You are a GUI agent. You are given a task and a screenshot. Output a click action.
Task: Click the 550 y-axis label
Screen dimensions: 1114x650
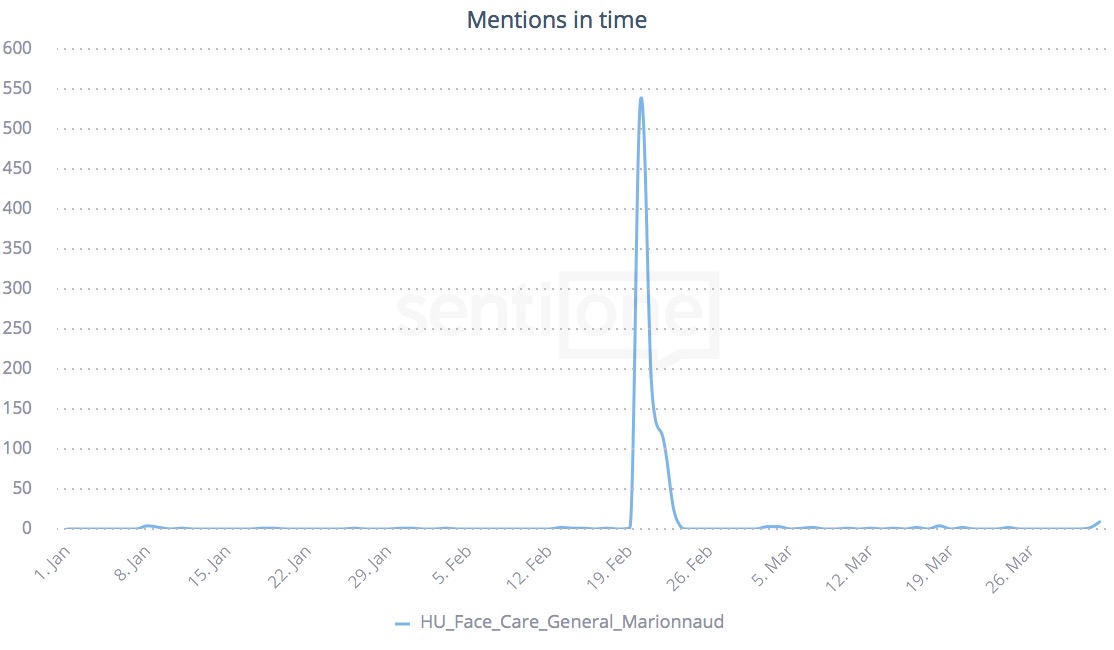pyautogui.click(x=18, y=88)
